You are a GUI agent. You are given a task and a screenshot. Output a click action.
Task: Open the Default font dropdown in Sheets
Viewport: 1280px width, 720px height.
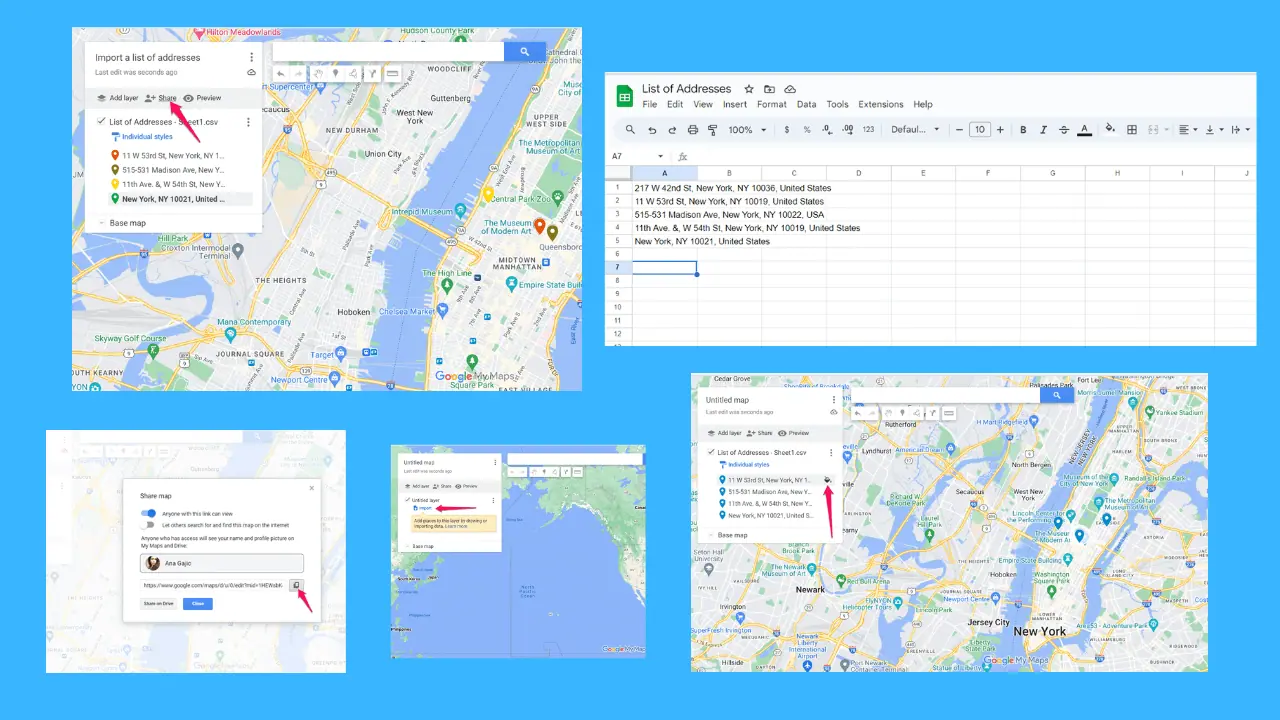(x=915, y=130)
